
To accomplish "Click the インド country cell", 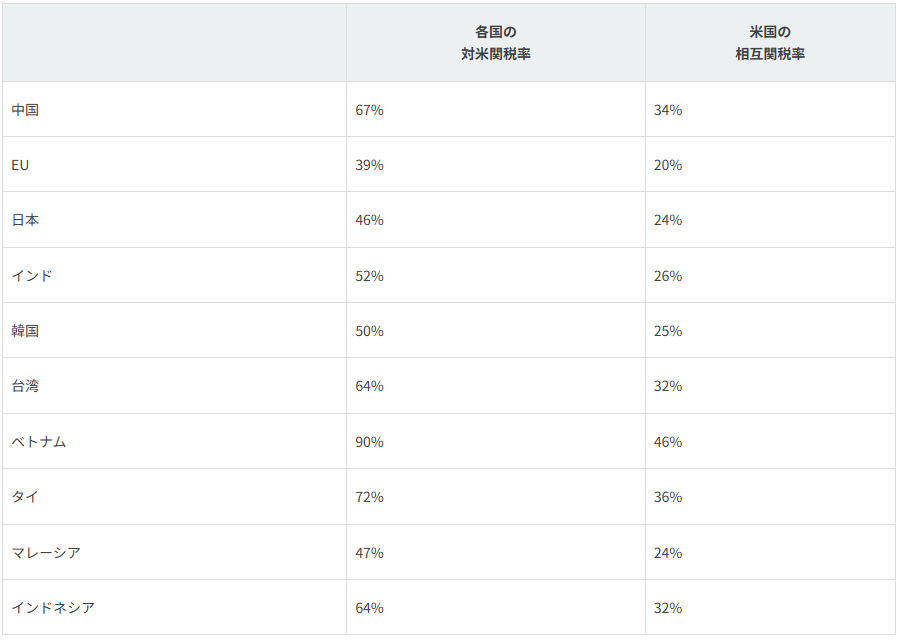I will click(32, 276).
